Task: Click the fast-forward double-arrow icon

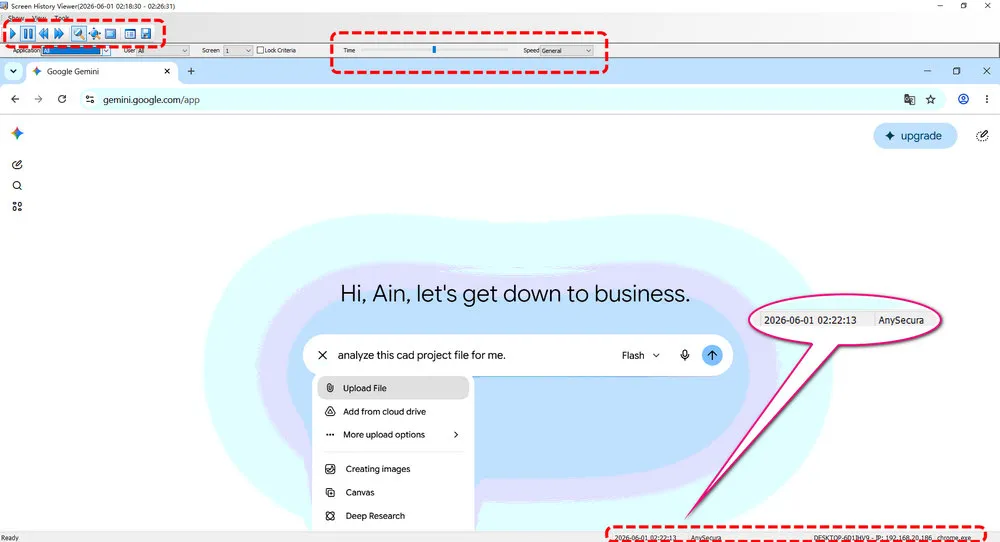Action: (x=59, y=34)
